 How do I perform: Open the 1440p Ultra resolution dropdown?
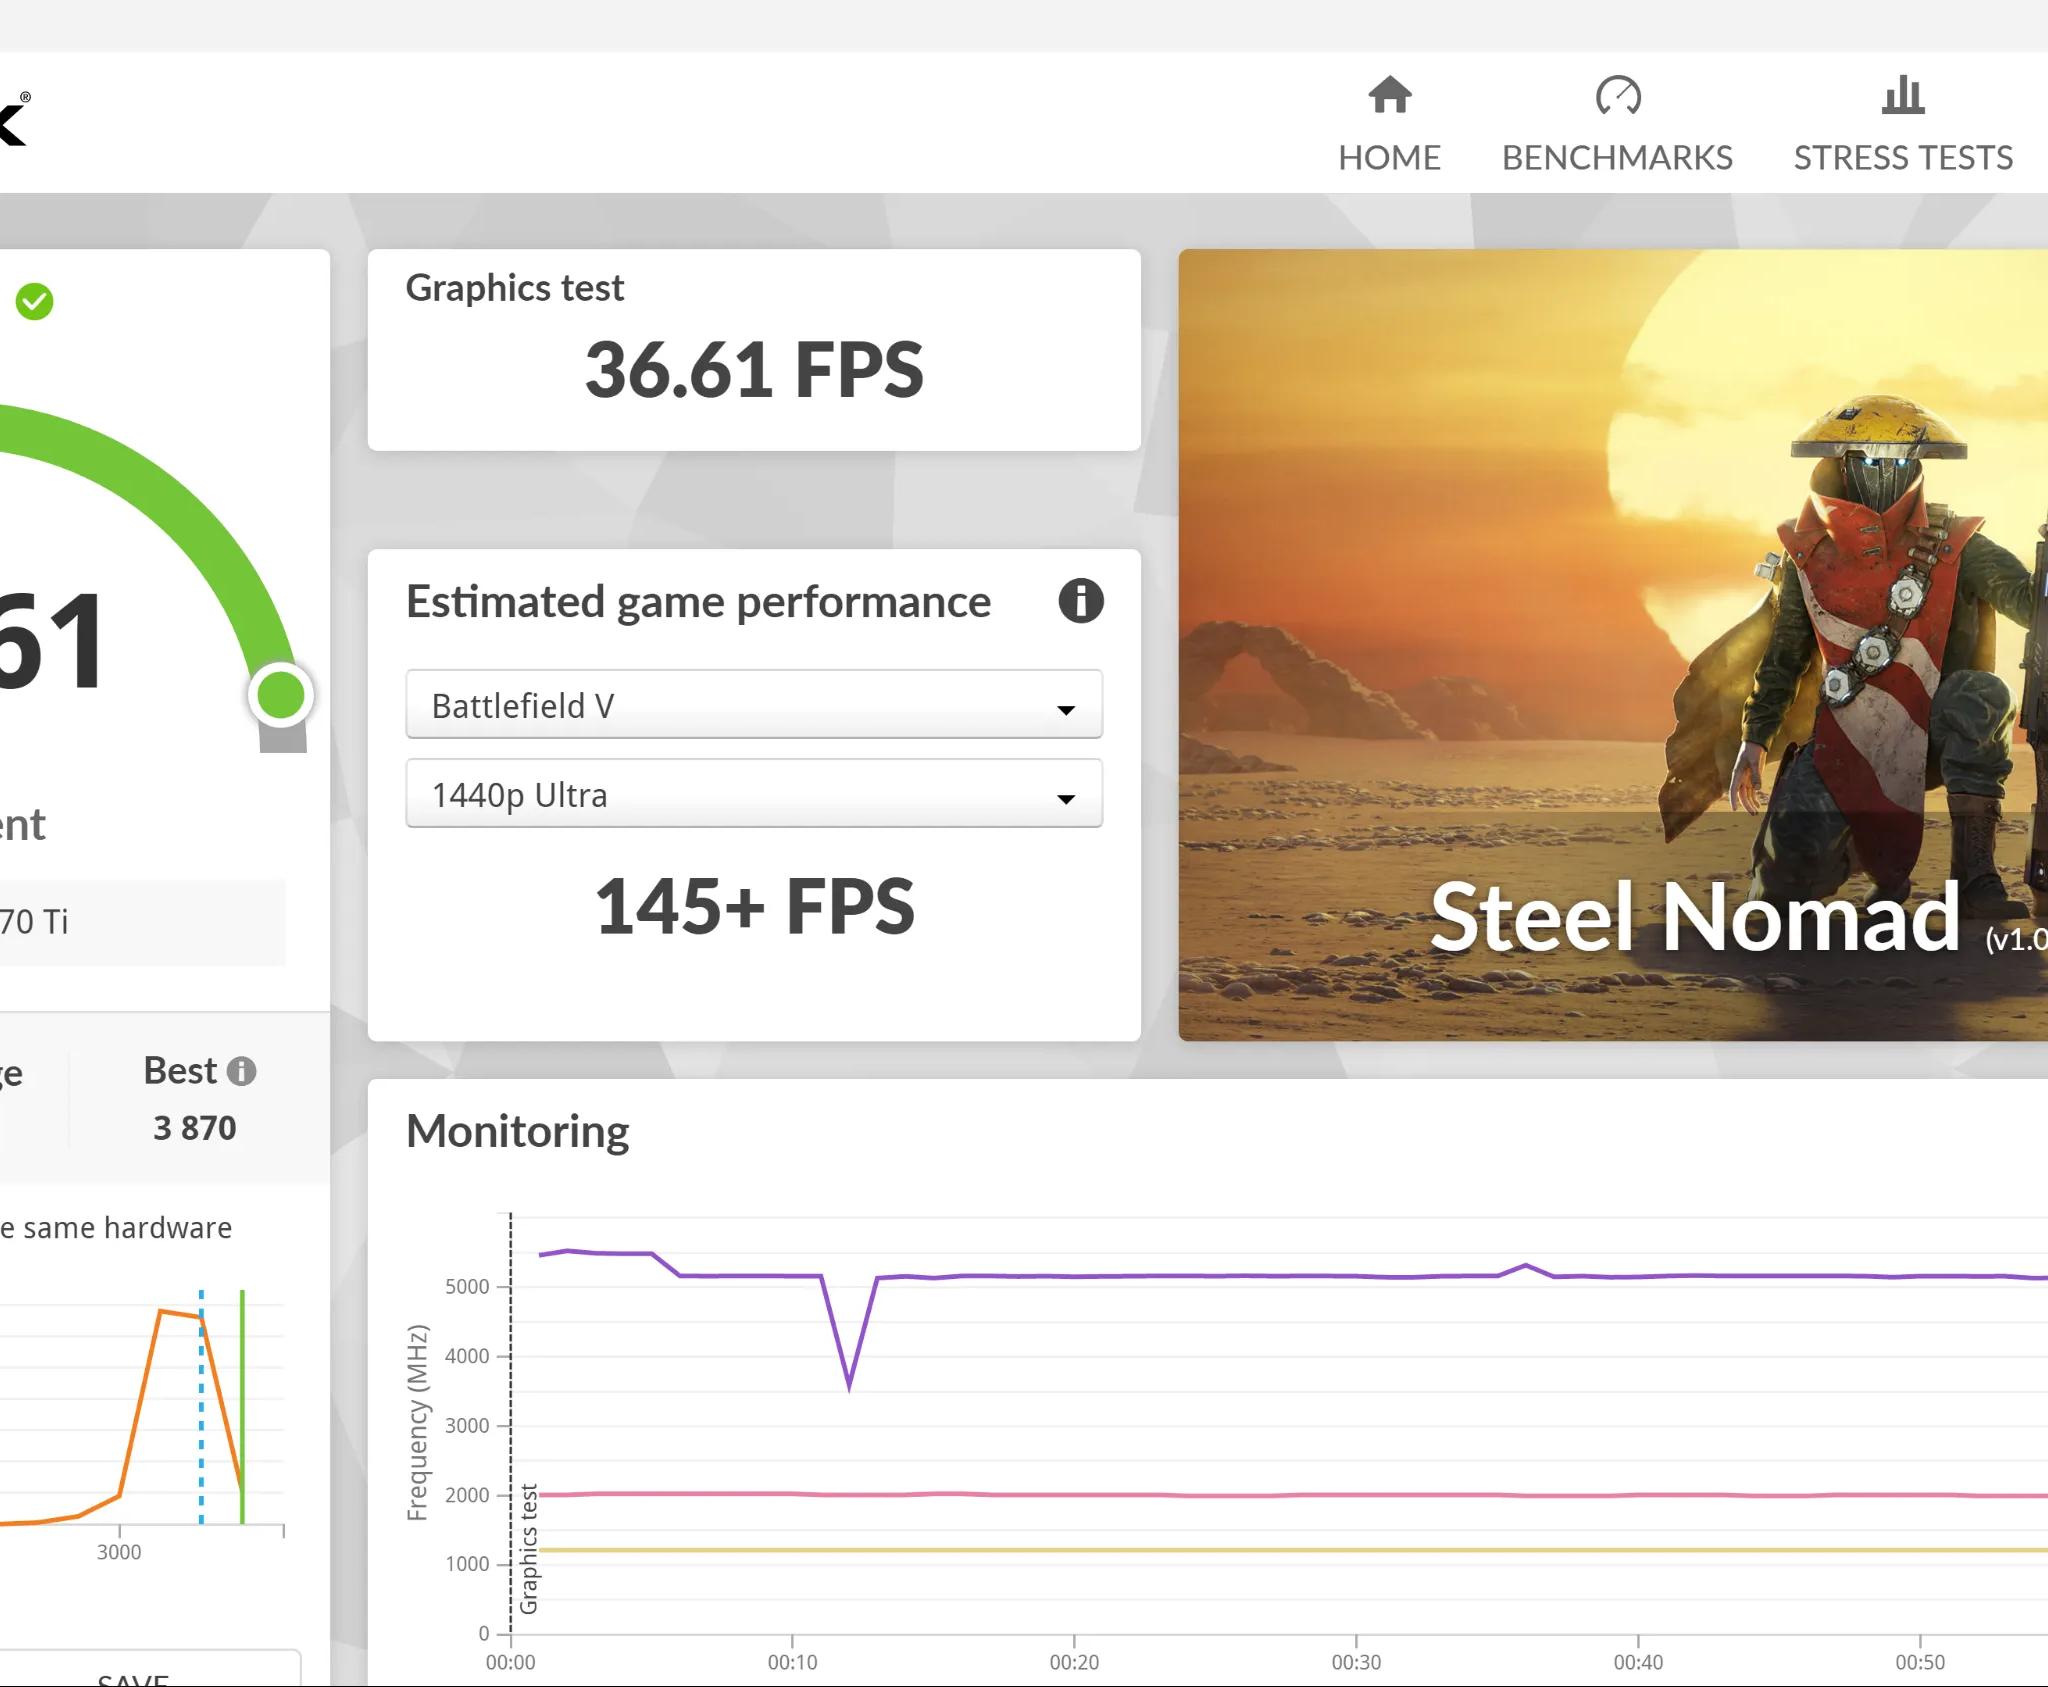pyautogui.click(x=754, y=794)
